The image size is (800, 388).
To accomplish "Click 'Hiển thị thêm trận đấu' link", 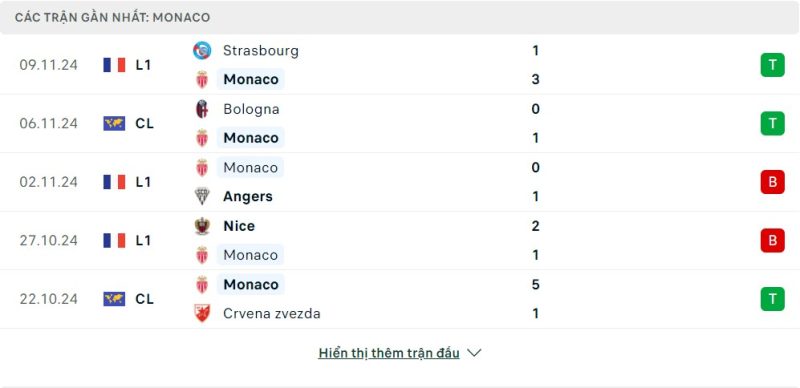I will (389, 353).
